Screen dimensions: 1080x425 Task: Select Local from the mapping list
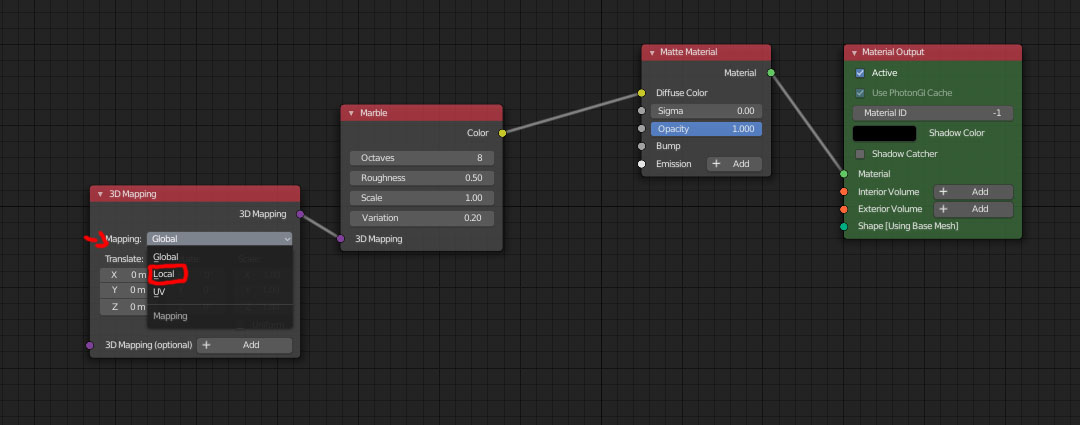click(x=164, y=274)
